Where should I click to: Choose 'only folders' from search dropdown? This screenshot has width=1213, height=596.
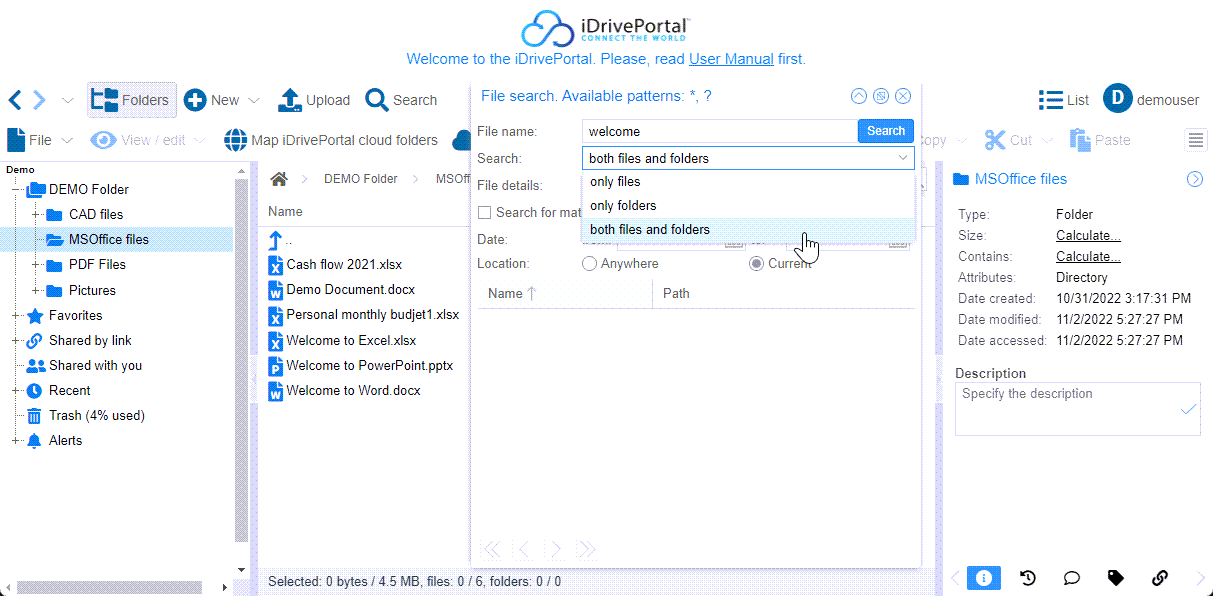tap(623, 206)
